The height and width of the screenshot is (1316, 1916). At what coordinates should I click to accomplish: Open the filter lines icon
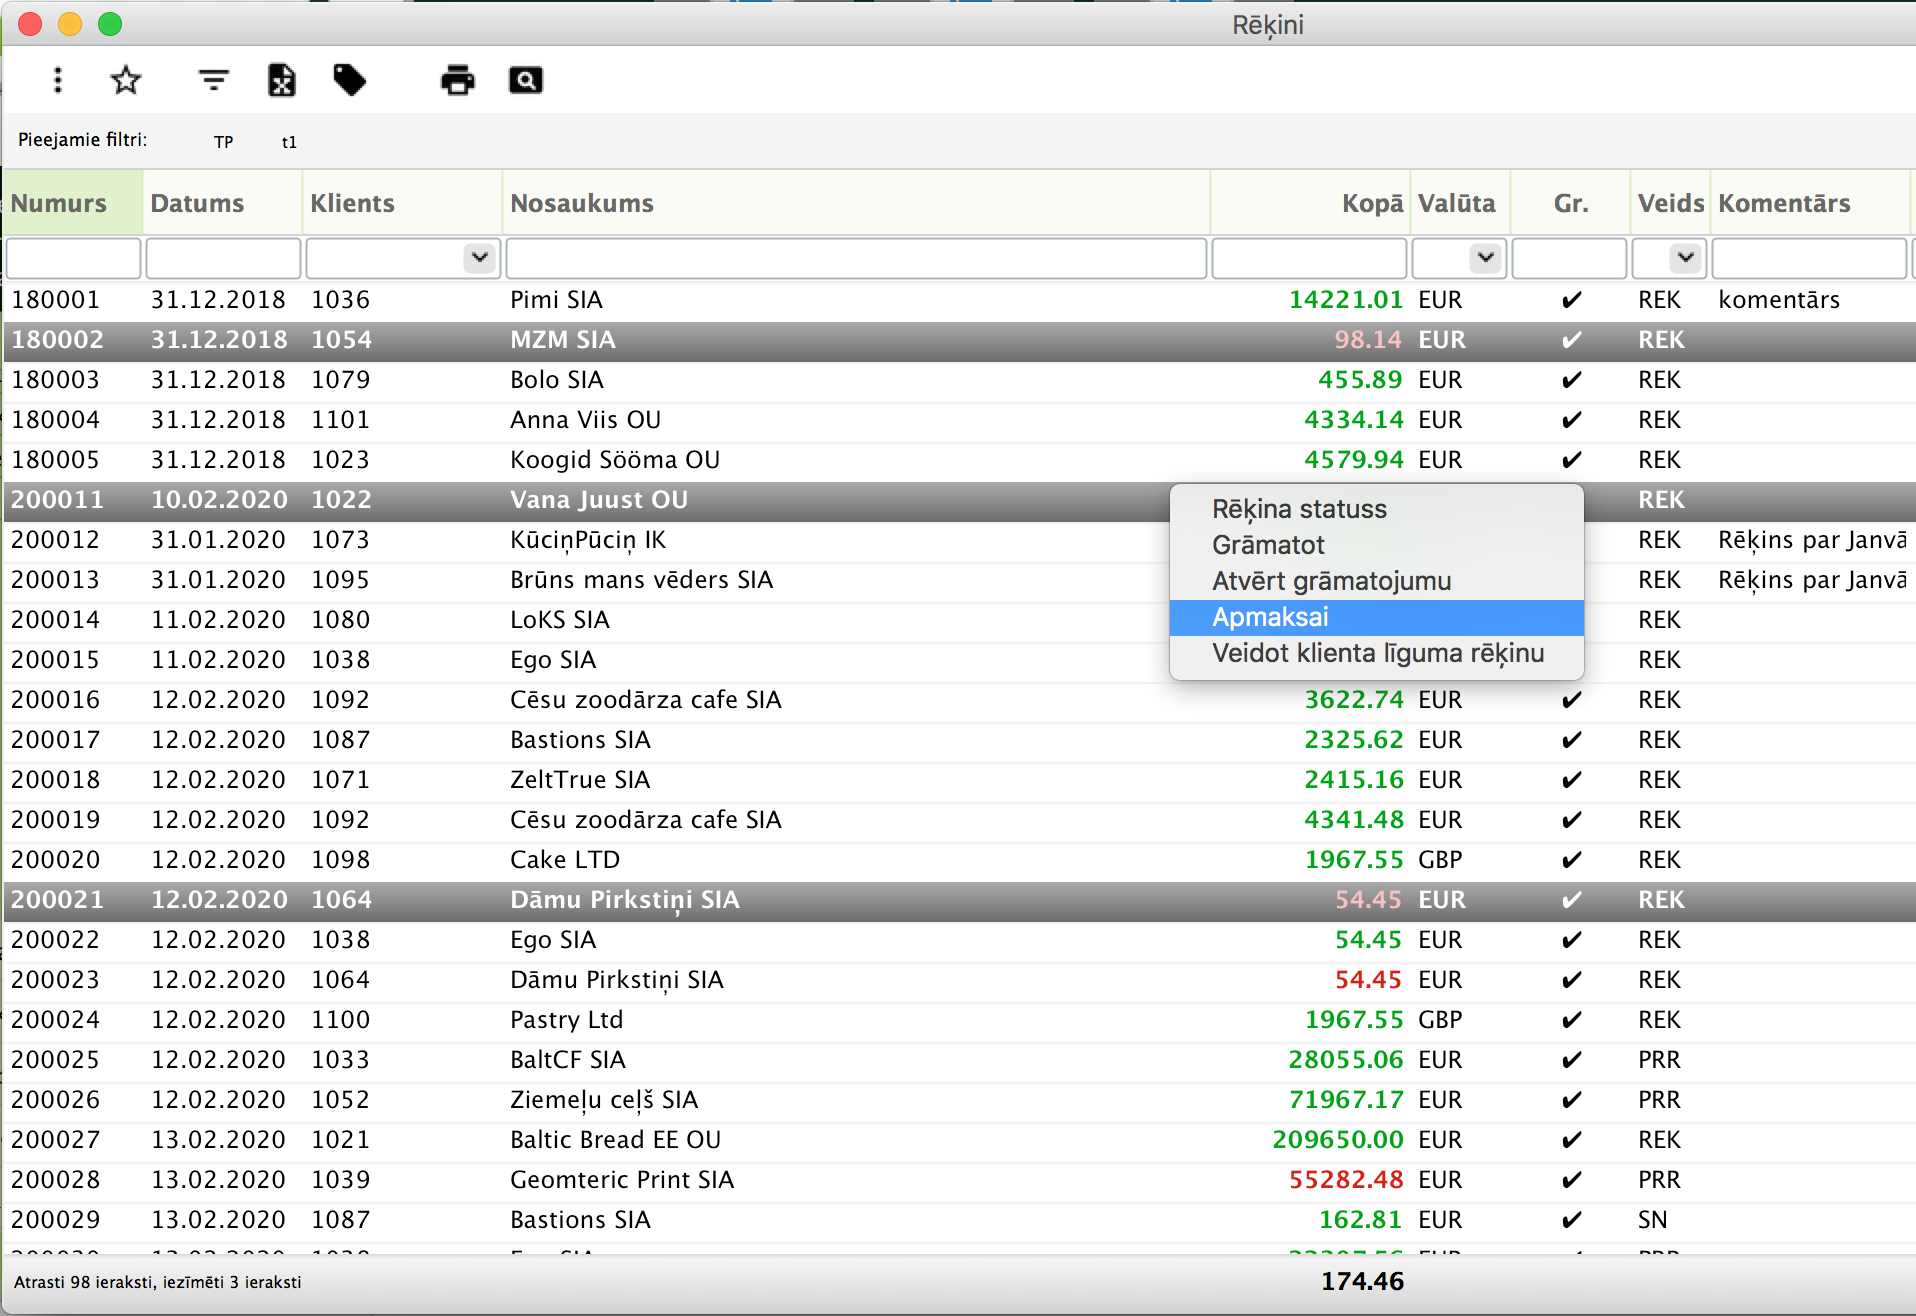pyautogui.click(x=213, y=80)
